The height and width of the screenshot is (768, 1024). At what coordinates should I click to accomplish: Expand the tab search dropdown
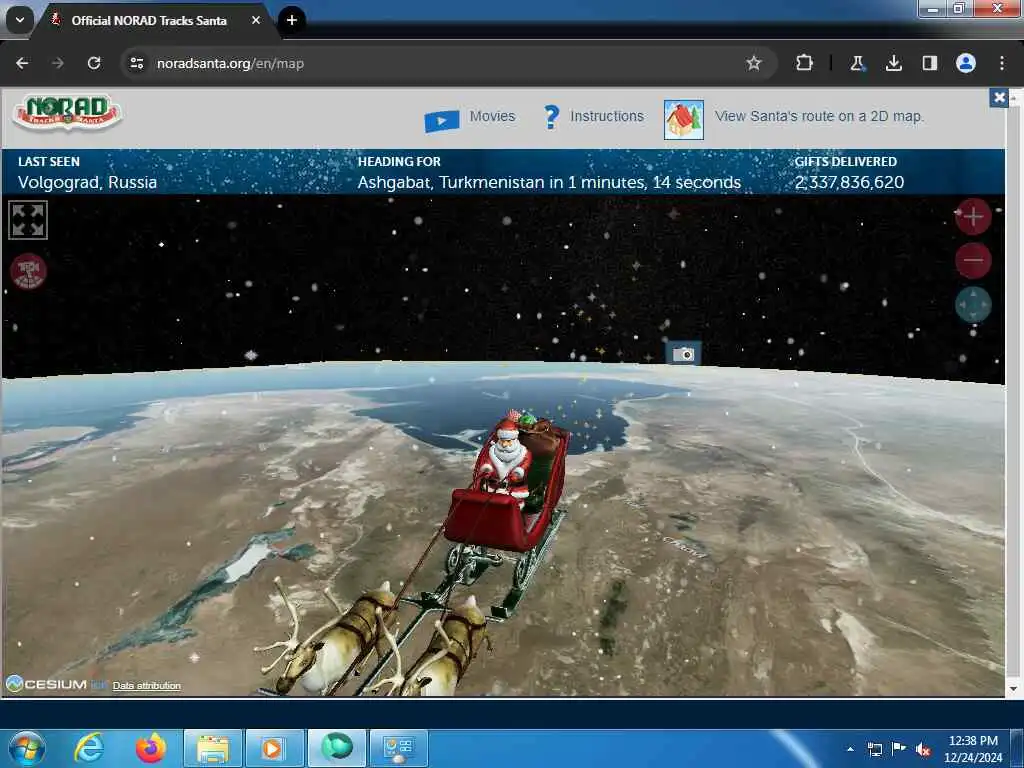pos(20,20)
